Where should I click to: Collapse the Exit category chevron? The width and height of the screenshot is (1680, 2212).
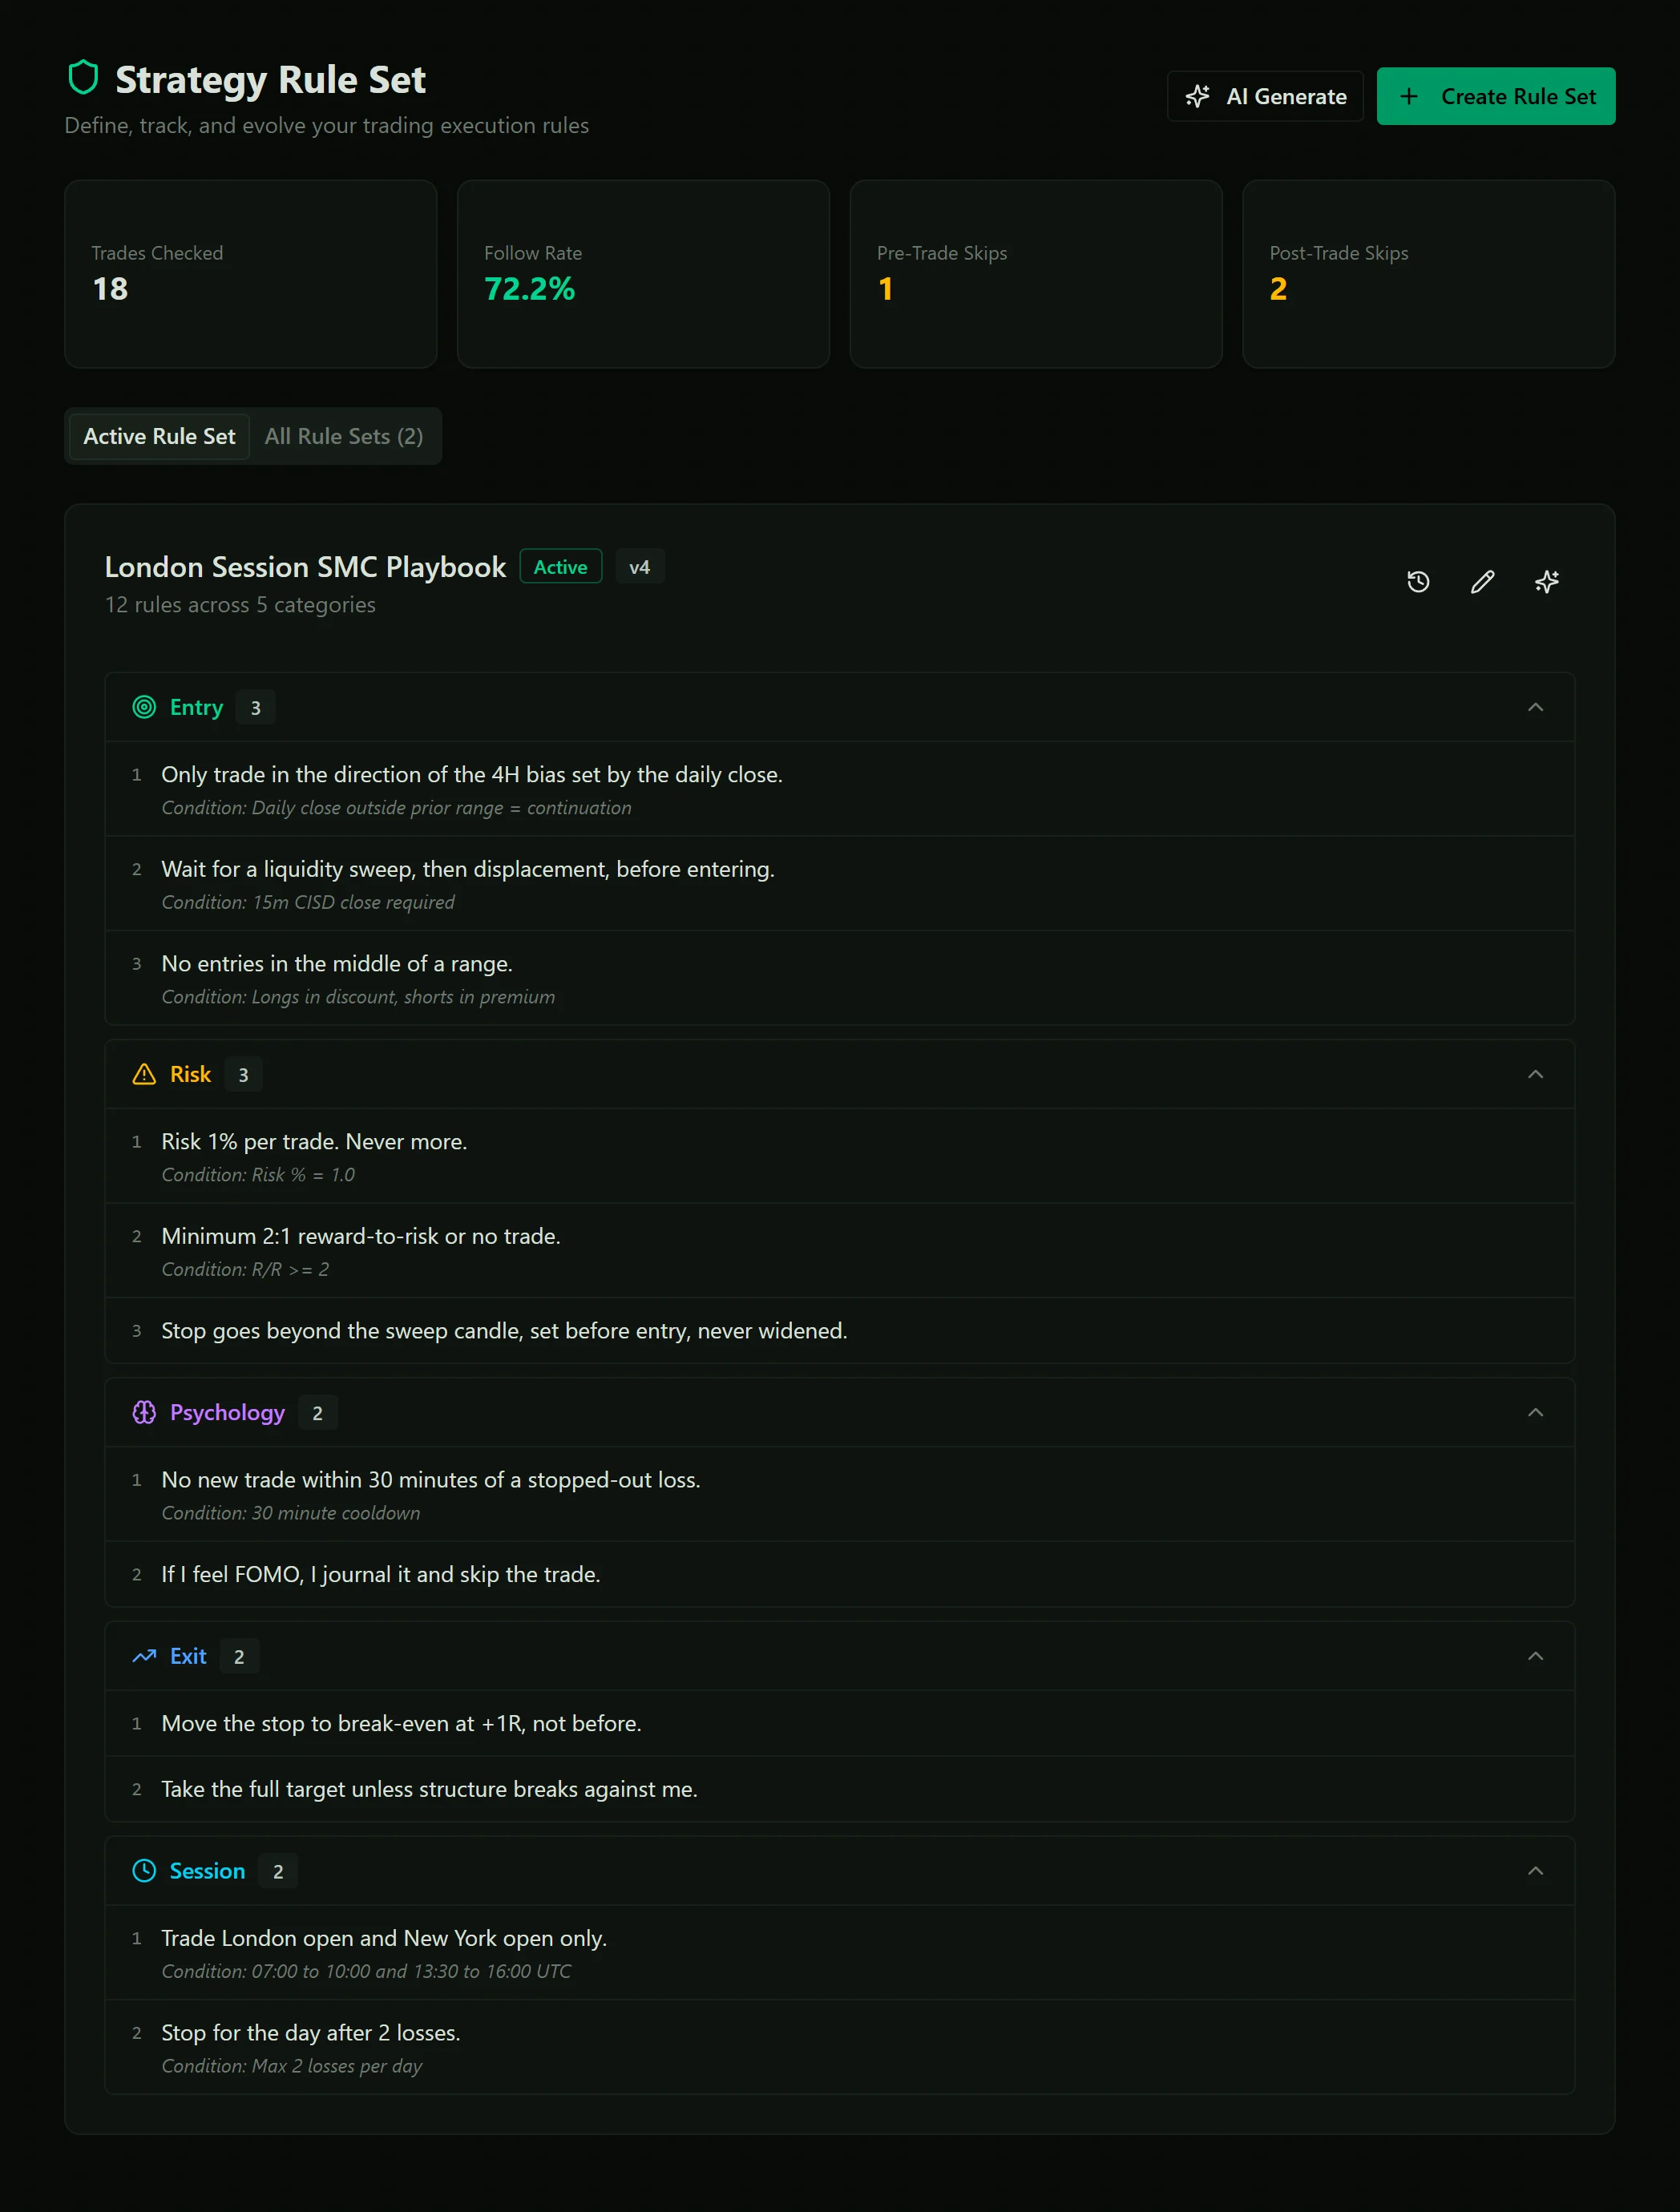tap(1535, 1656)
